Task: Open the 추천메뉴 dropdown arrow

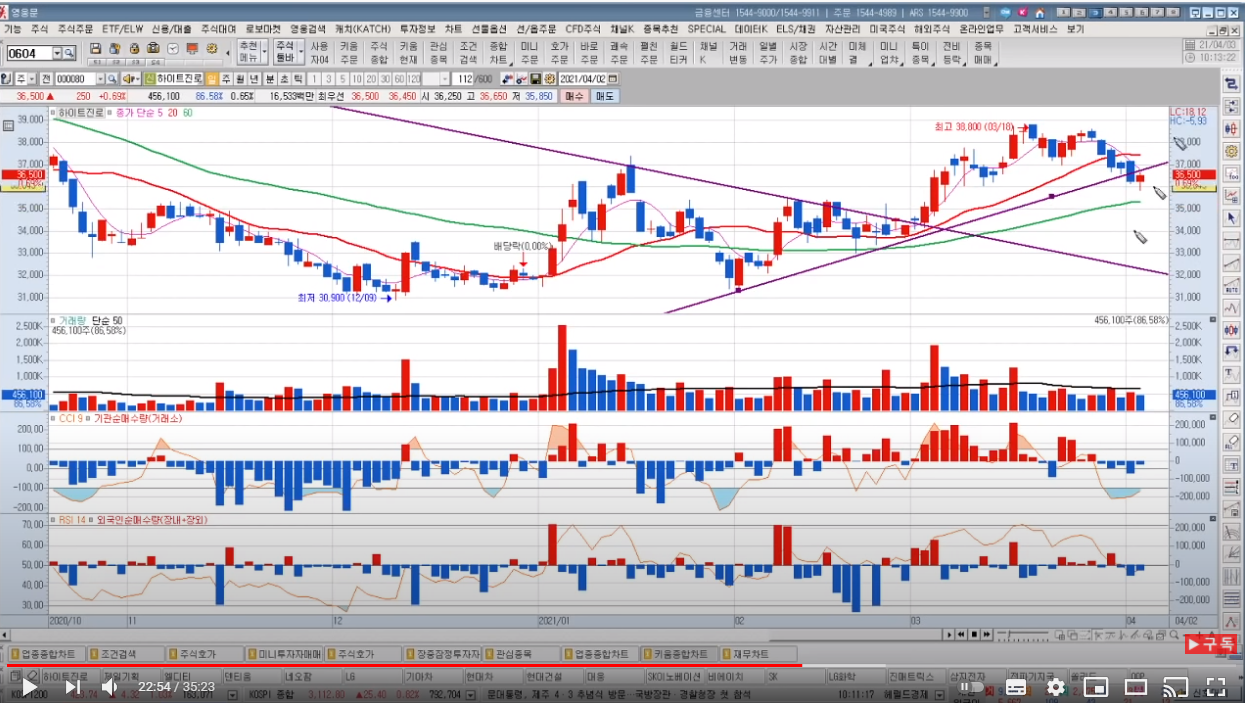Action: (264, 52)
